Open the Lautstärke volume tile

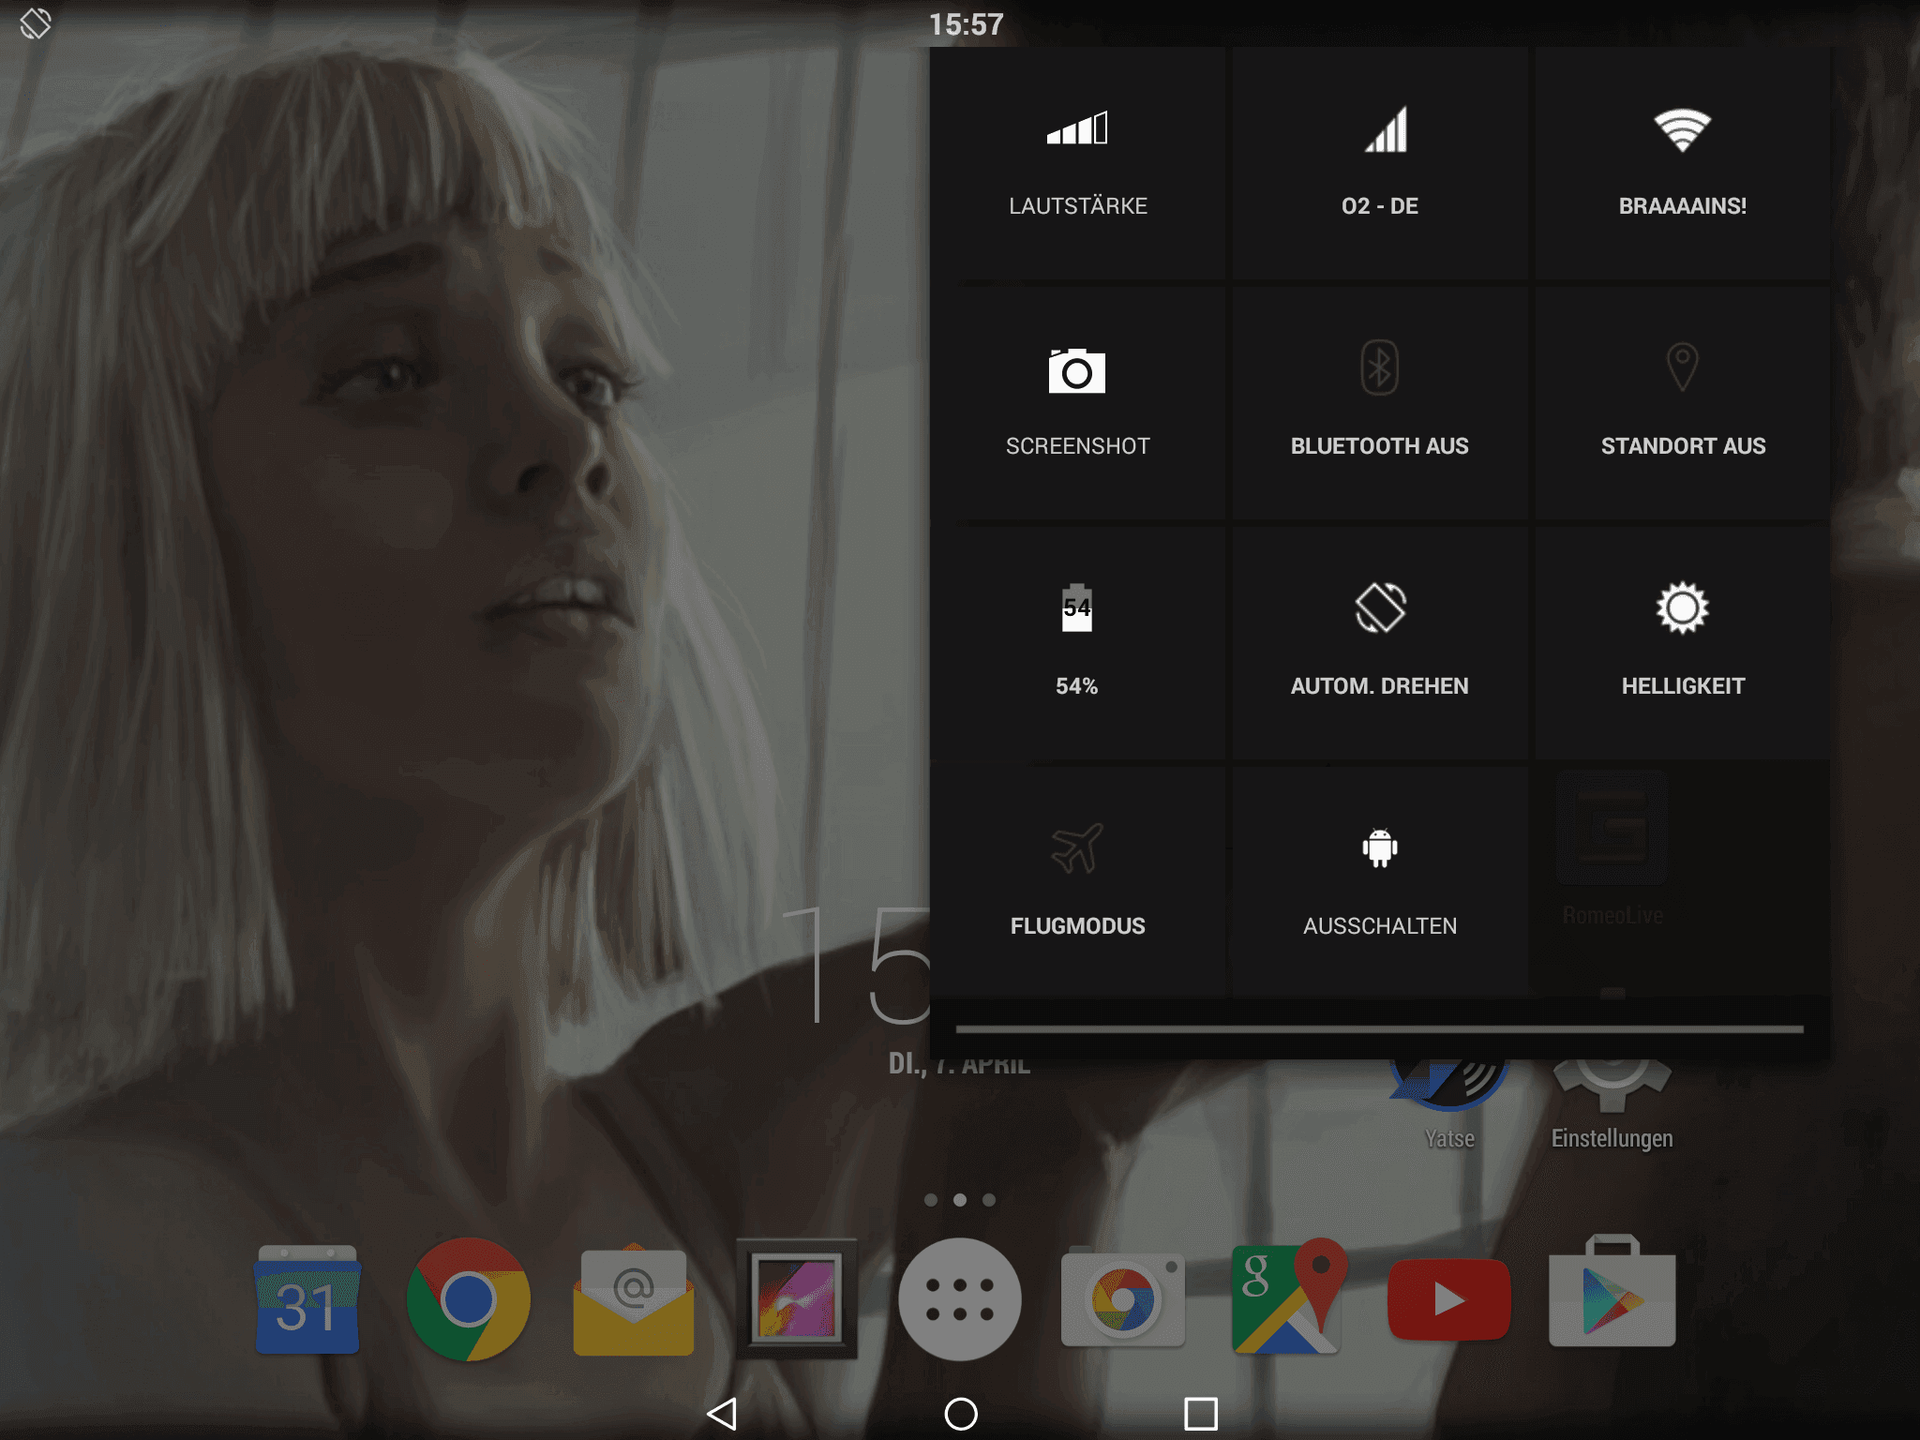point(1077,164)
